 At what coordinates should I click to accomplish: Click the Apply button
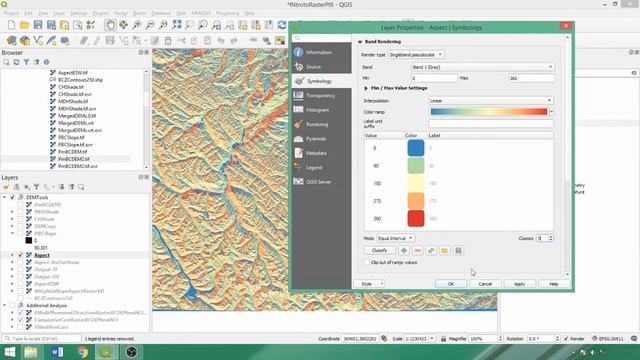click(519, 284)
